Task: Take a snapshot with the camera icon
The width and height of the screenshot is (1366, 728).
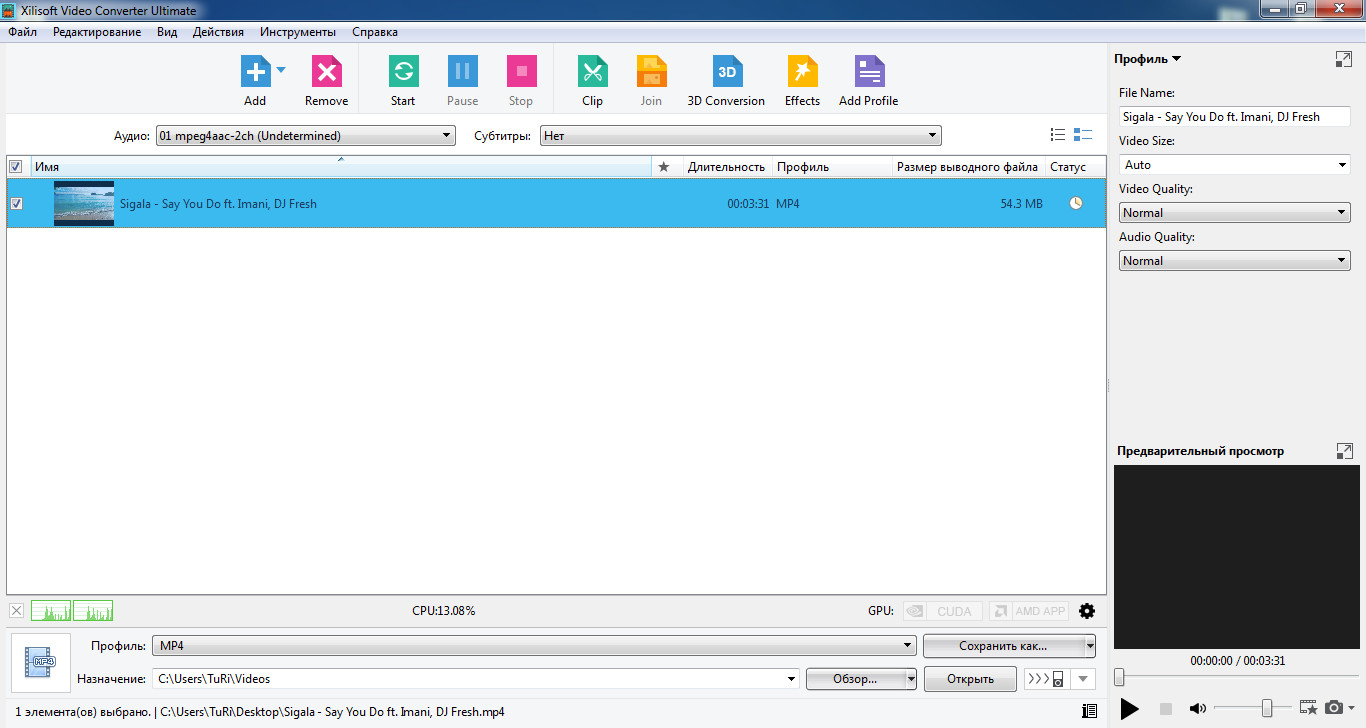Action: click(1334, 708)
